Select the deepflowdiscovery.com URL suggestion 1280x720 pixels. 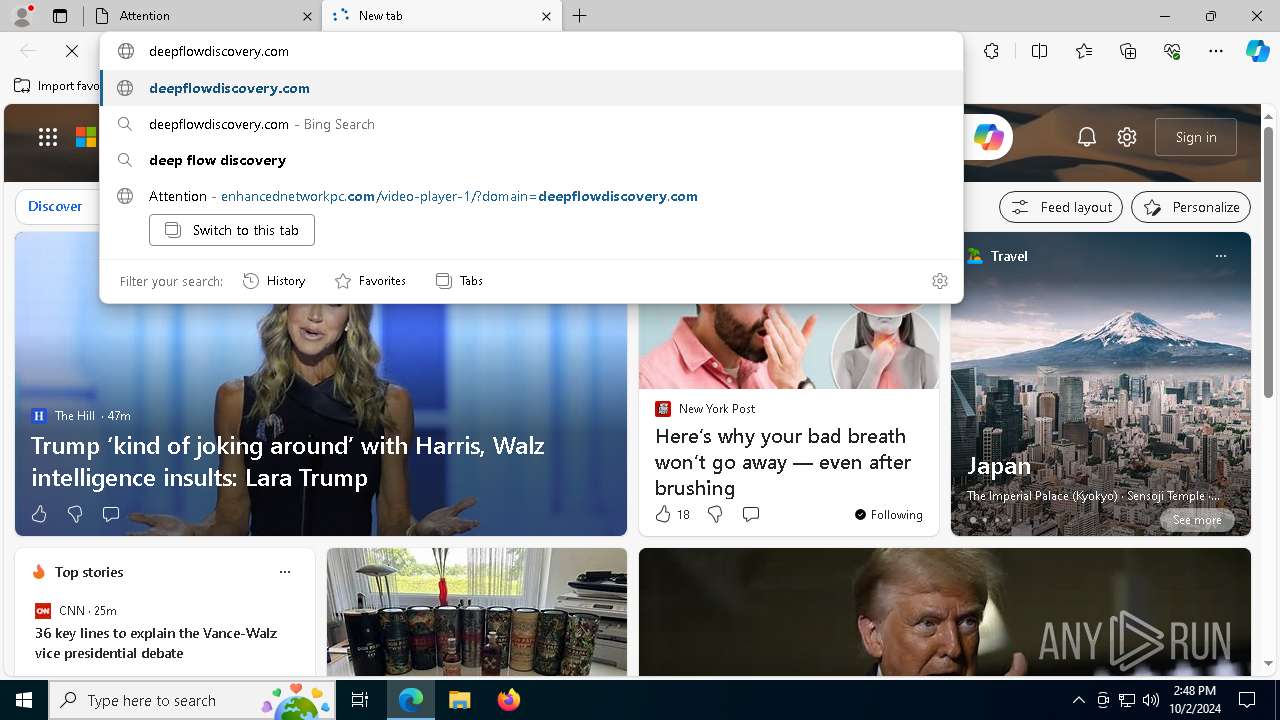point(531,88)
